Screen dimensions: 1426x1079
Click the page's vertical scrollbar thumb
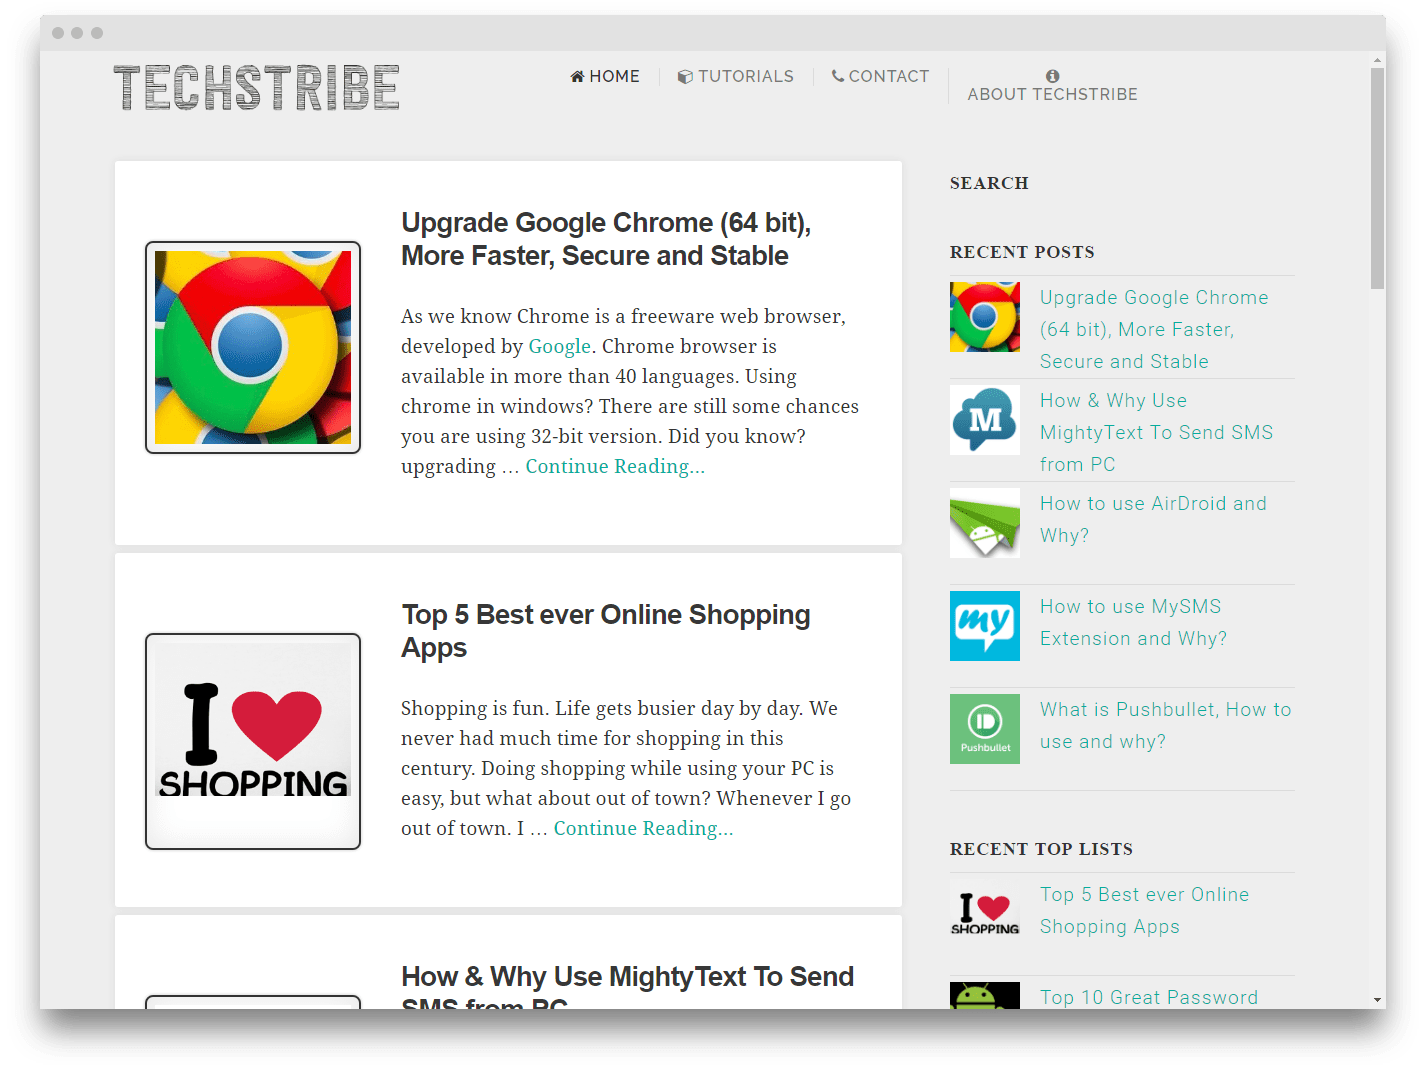tap(1378, 179)
